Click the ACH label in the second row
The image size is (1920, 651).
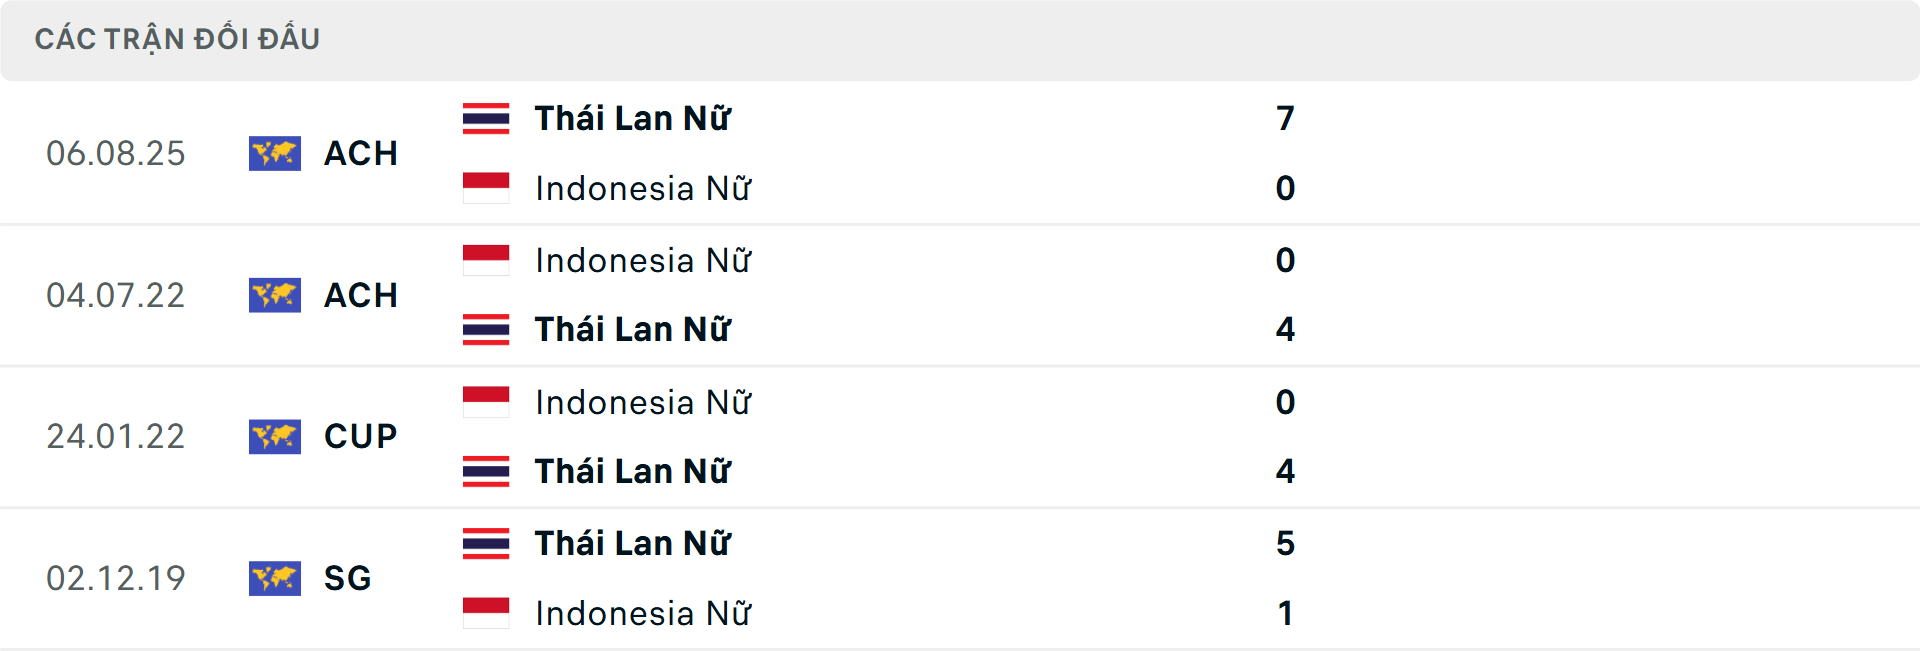(360, 295)
